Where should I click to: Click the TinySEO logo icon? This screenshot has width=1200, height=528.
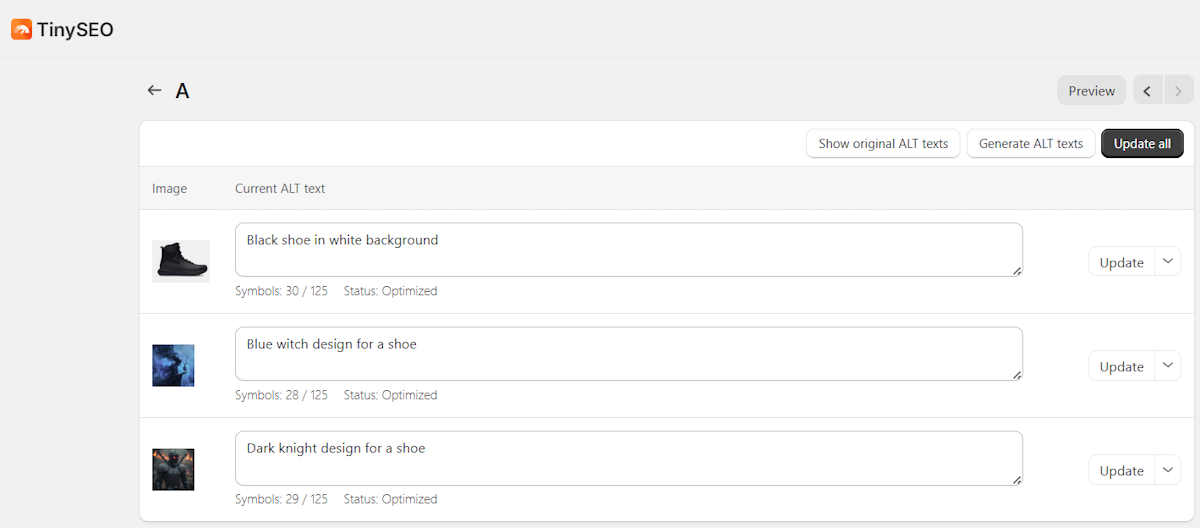[x=21, y=30]
